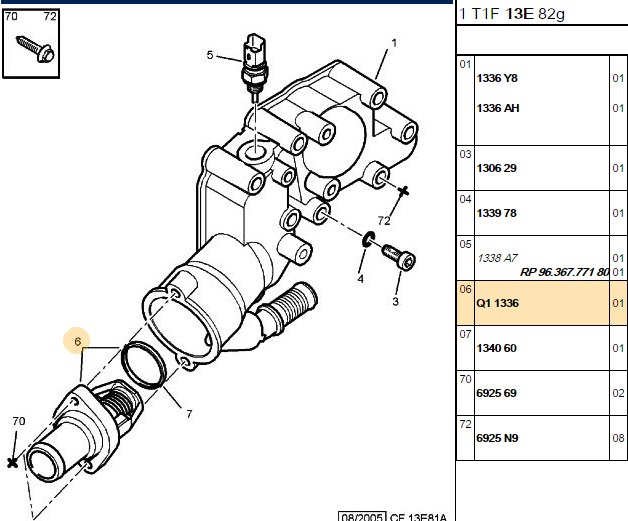
Task: Click the cross marker near callout 70
Action: [12, 463]
